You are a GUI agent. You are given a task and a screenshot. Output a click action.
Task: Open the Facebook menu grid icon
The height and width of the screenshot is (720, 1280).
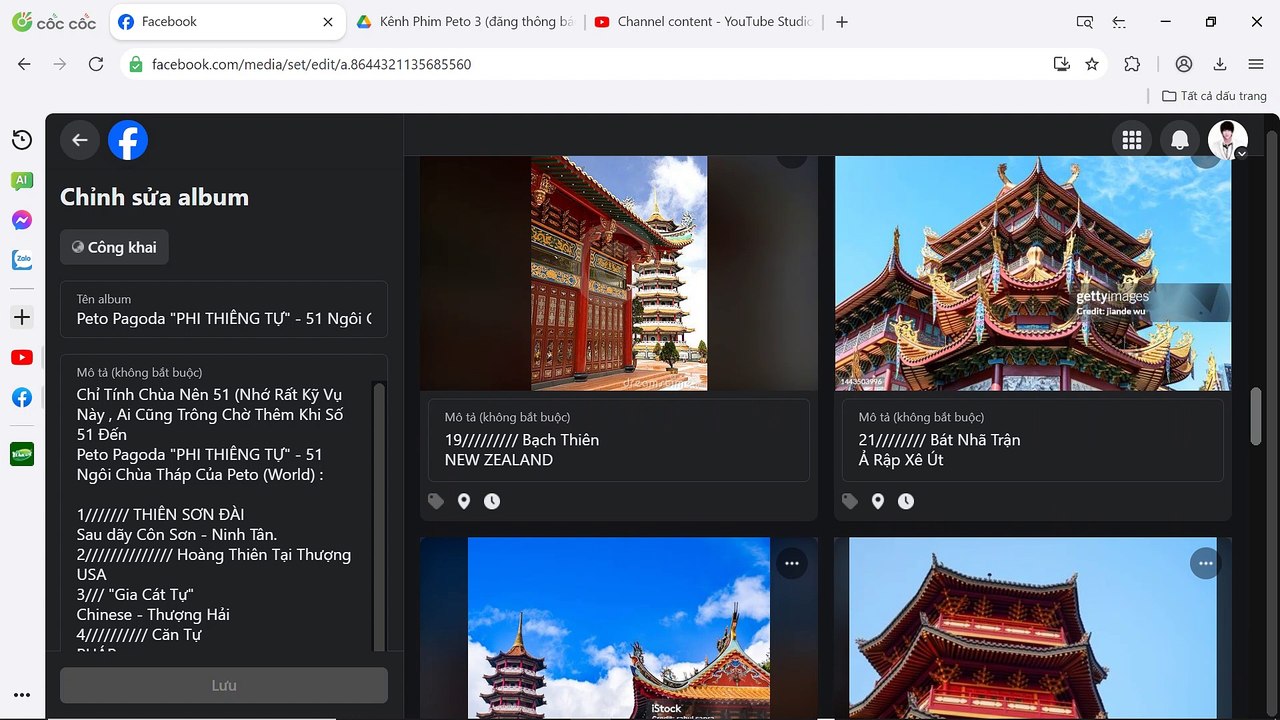point(1132,140)
